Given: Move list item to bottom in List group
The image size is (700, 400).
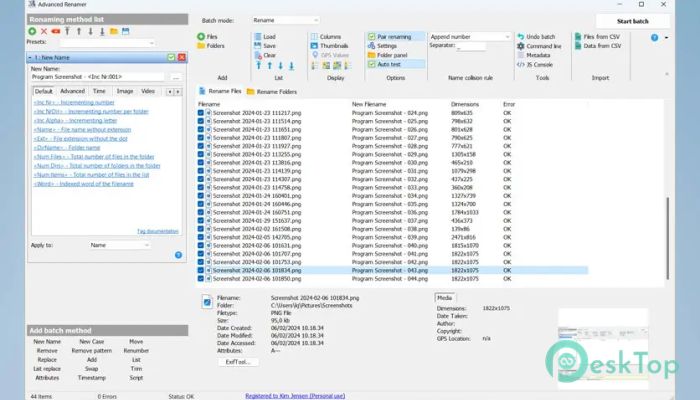Looking at the screenshot, I should coord(292,66).
